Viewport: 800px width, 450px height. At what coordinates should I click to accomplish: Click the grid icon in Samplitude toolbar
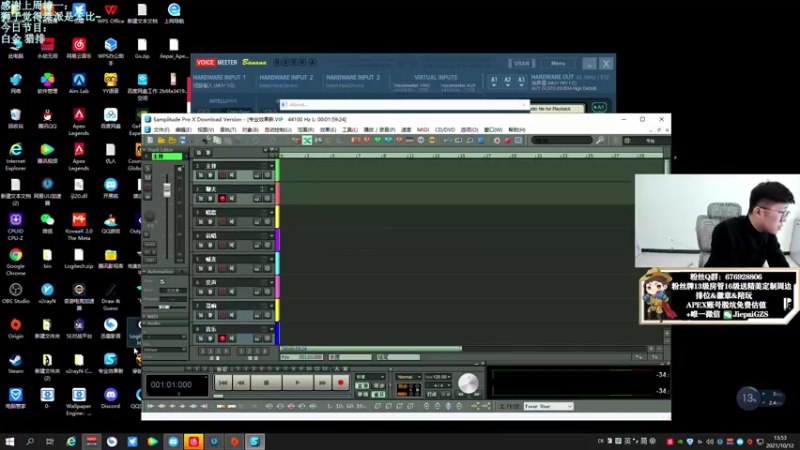627,140
